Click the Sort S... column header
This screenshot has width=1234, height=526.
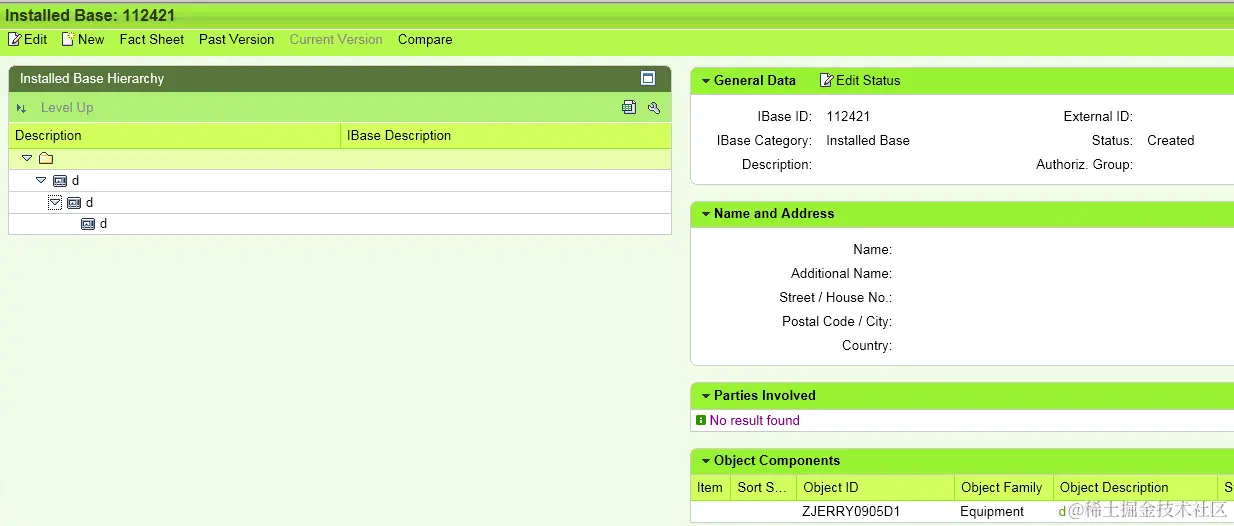click(x=763, y=487)
